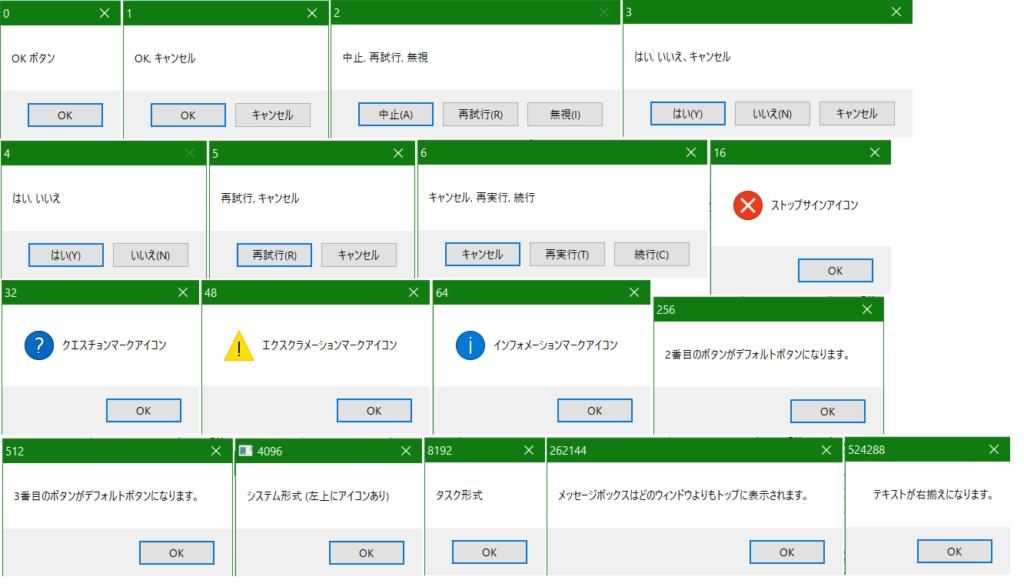Click OK in dialog titled 0
This screenshot has width=1024, height=587.
click(65, 115)
